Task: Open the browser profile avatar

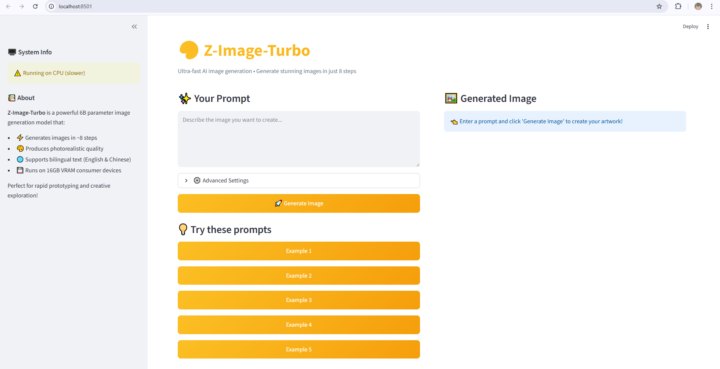Action: coord(698,6)
